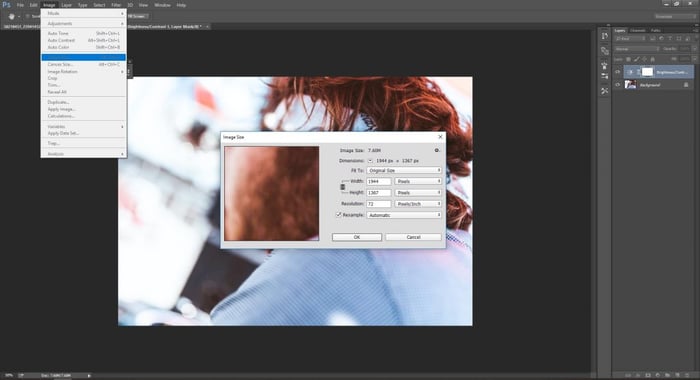Screen dimensions: 700x380
Task: Open the layer blend mode dropdown
Action: click(x=637, y=49)
